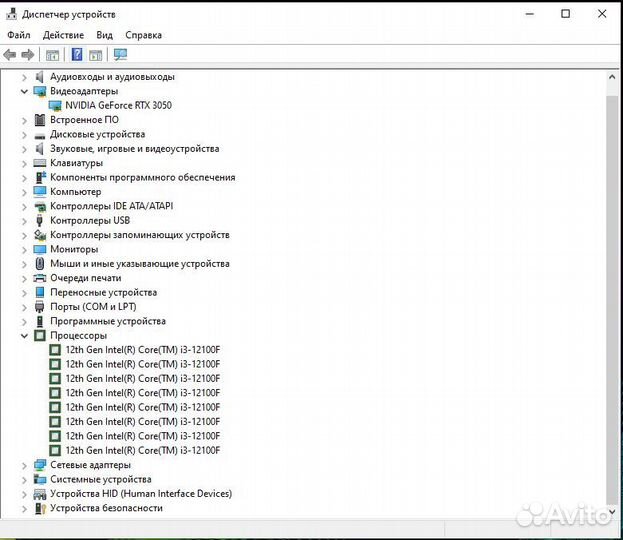The width and height of the screenshot is (623, 540).
Task: Click the mouse icon beside Мыши и иные указывающие устройства
Action: click(x=39, y=263)
